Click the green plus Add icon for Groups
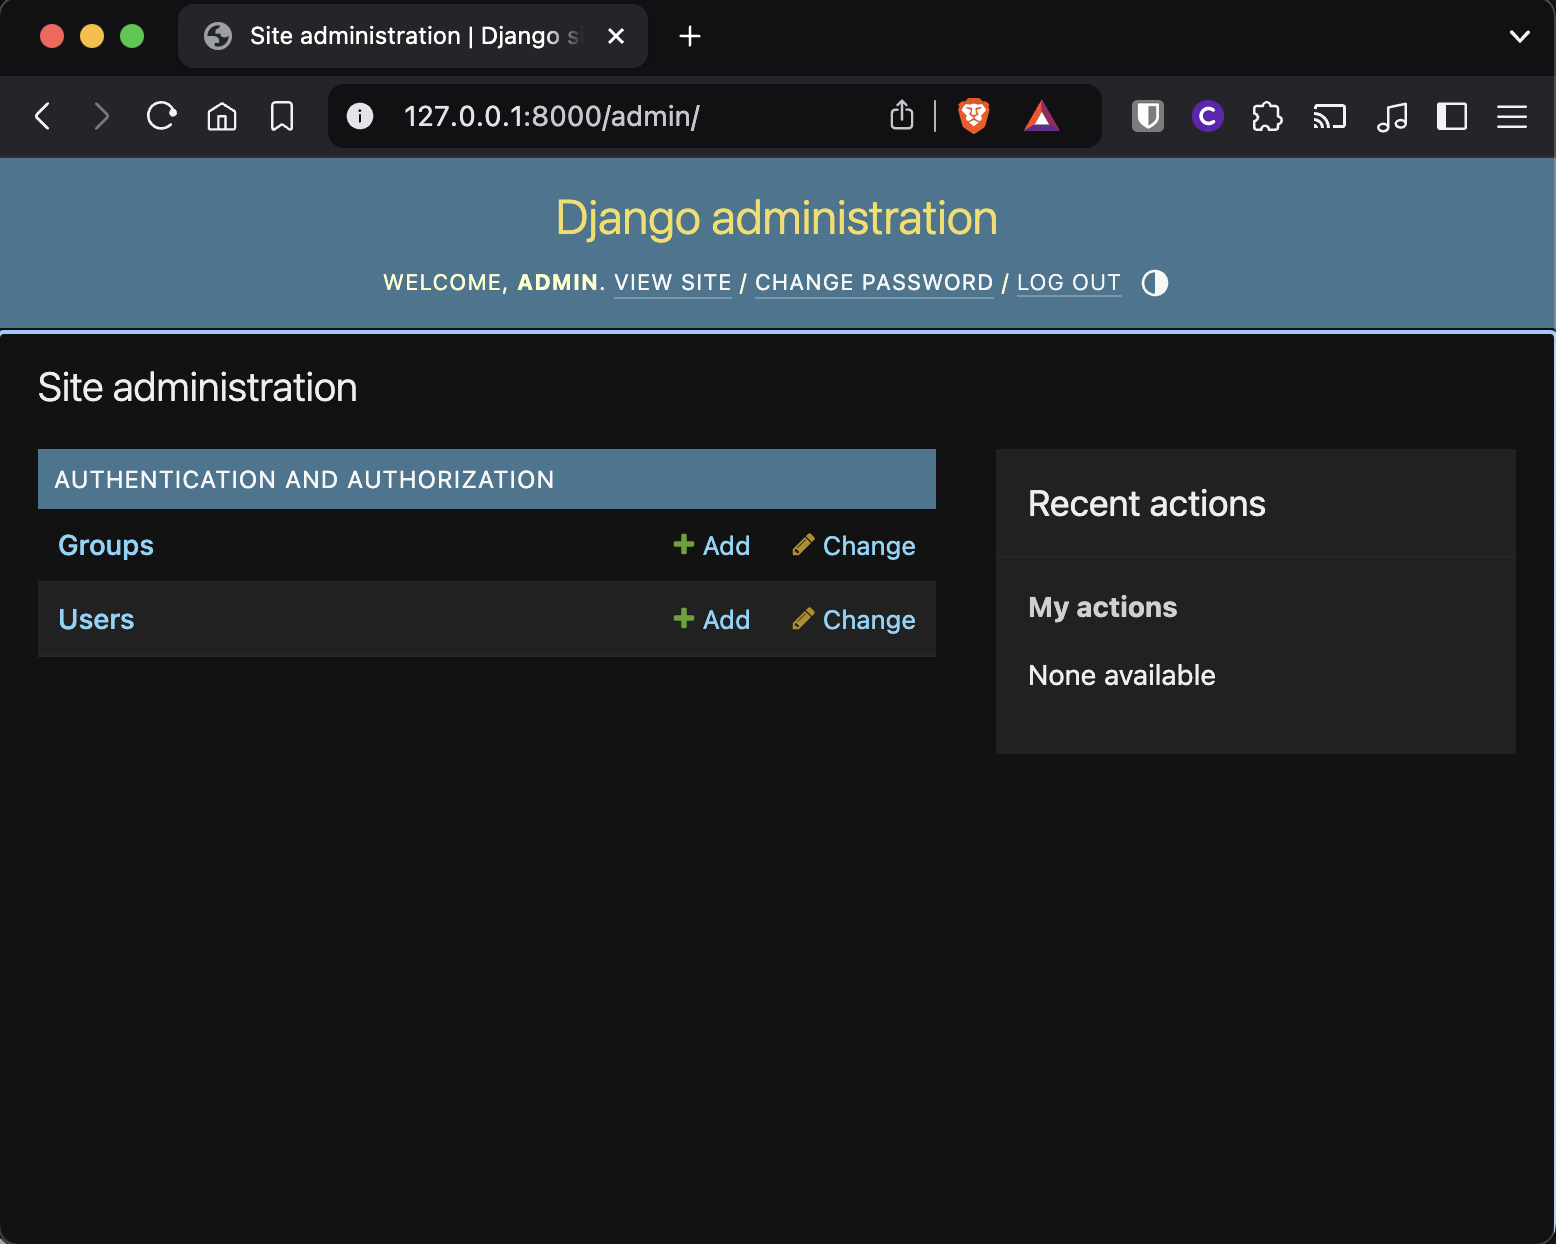1556x1244 pixels. 683,545
